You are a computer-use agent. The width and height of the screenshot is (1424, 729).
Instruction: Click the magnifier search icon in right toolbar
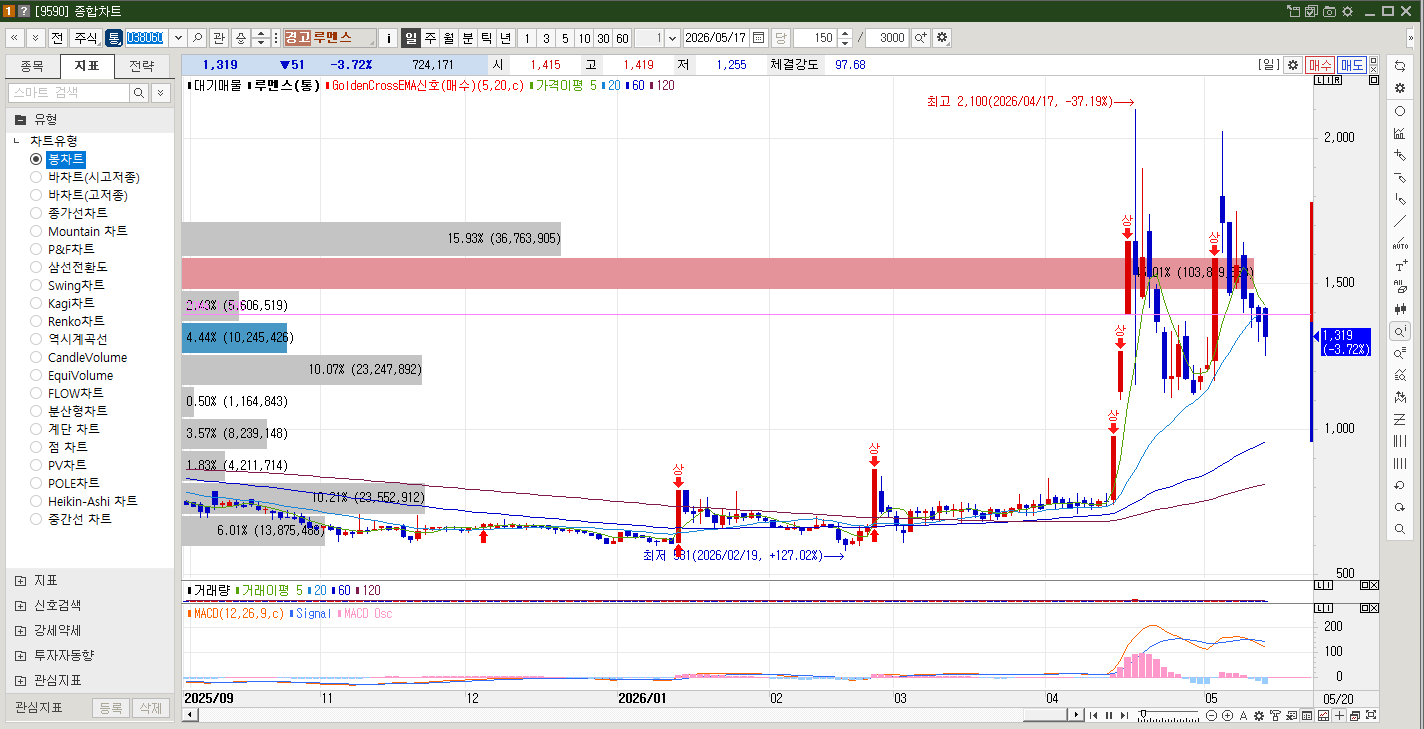pyautogui.click(x=1400, y=529)
